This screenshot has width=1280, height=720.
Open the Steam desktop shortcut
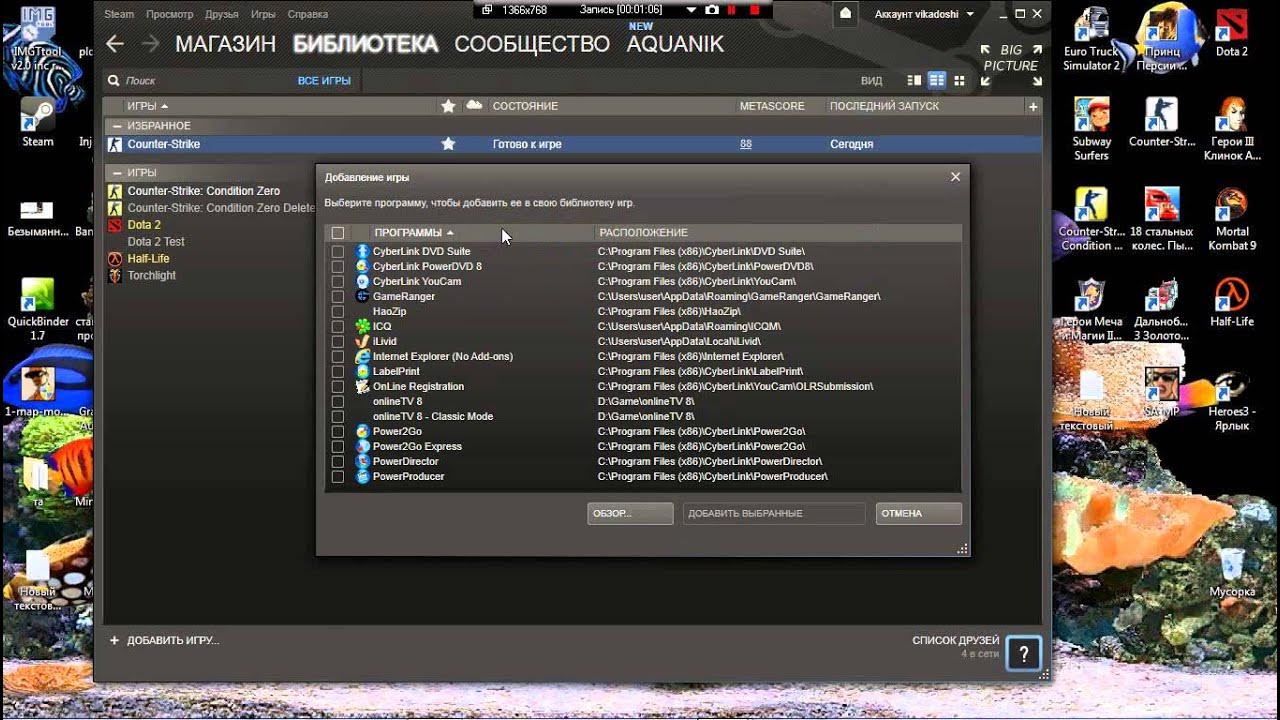tap(37, 123)
